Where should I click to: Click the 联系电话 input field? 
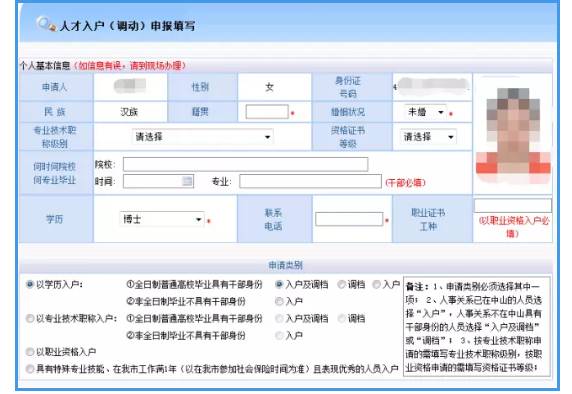pos(349,219)
